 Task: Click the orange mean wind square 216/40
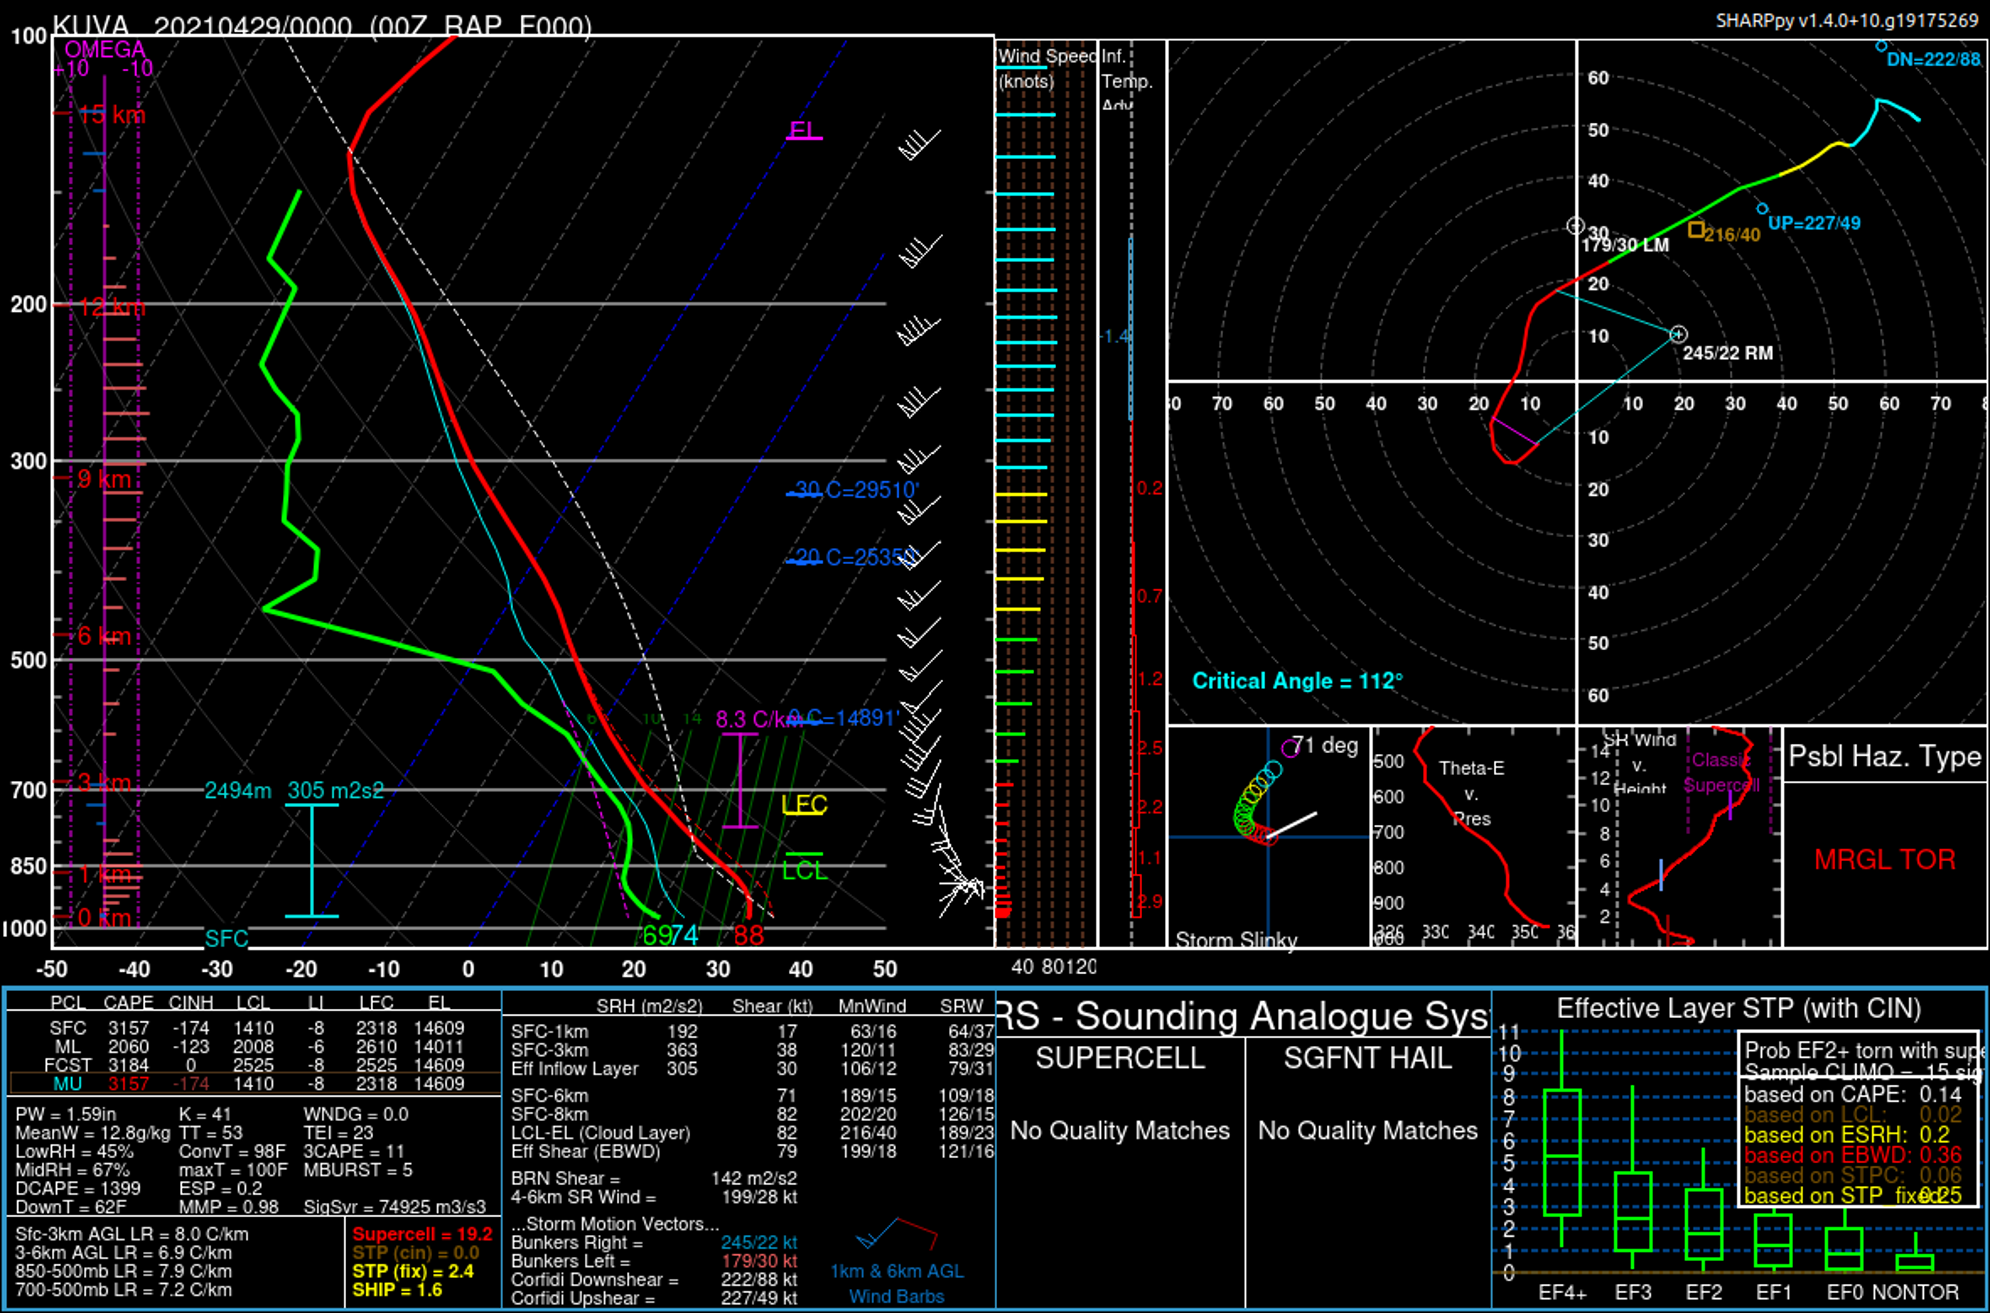click(x=1696, y=230)
